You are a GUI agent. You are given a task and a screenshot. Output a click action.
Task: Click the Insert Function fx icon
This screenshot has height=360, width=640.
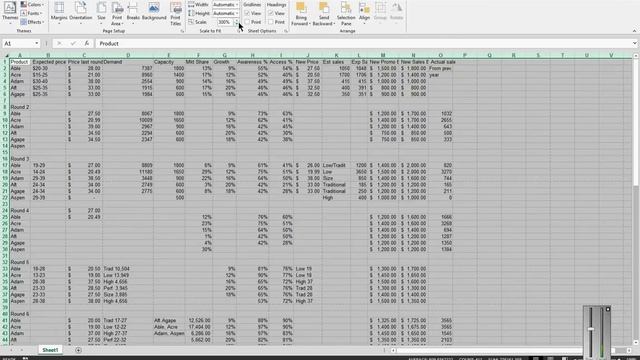pyautogui.click(x=87, y=43)
